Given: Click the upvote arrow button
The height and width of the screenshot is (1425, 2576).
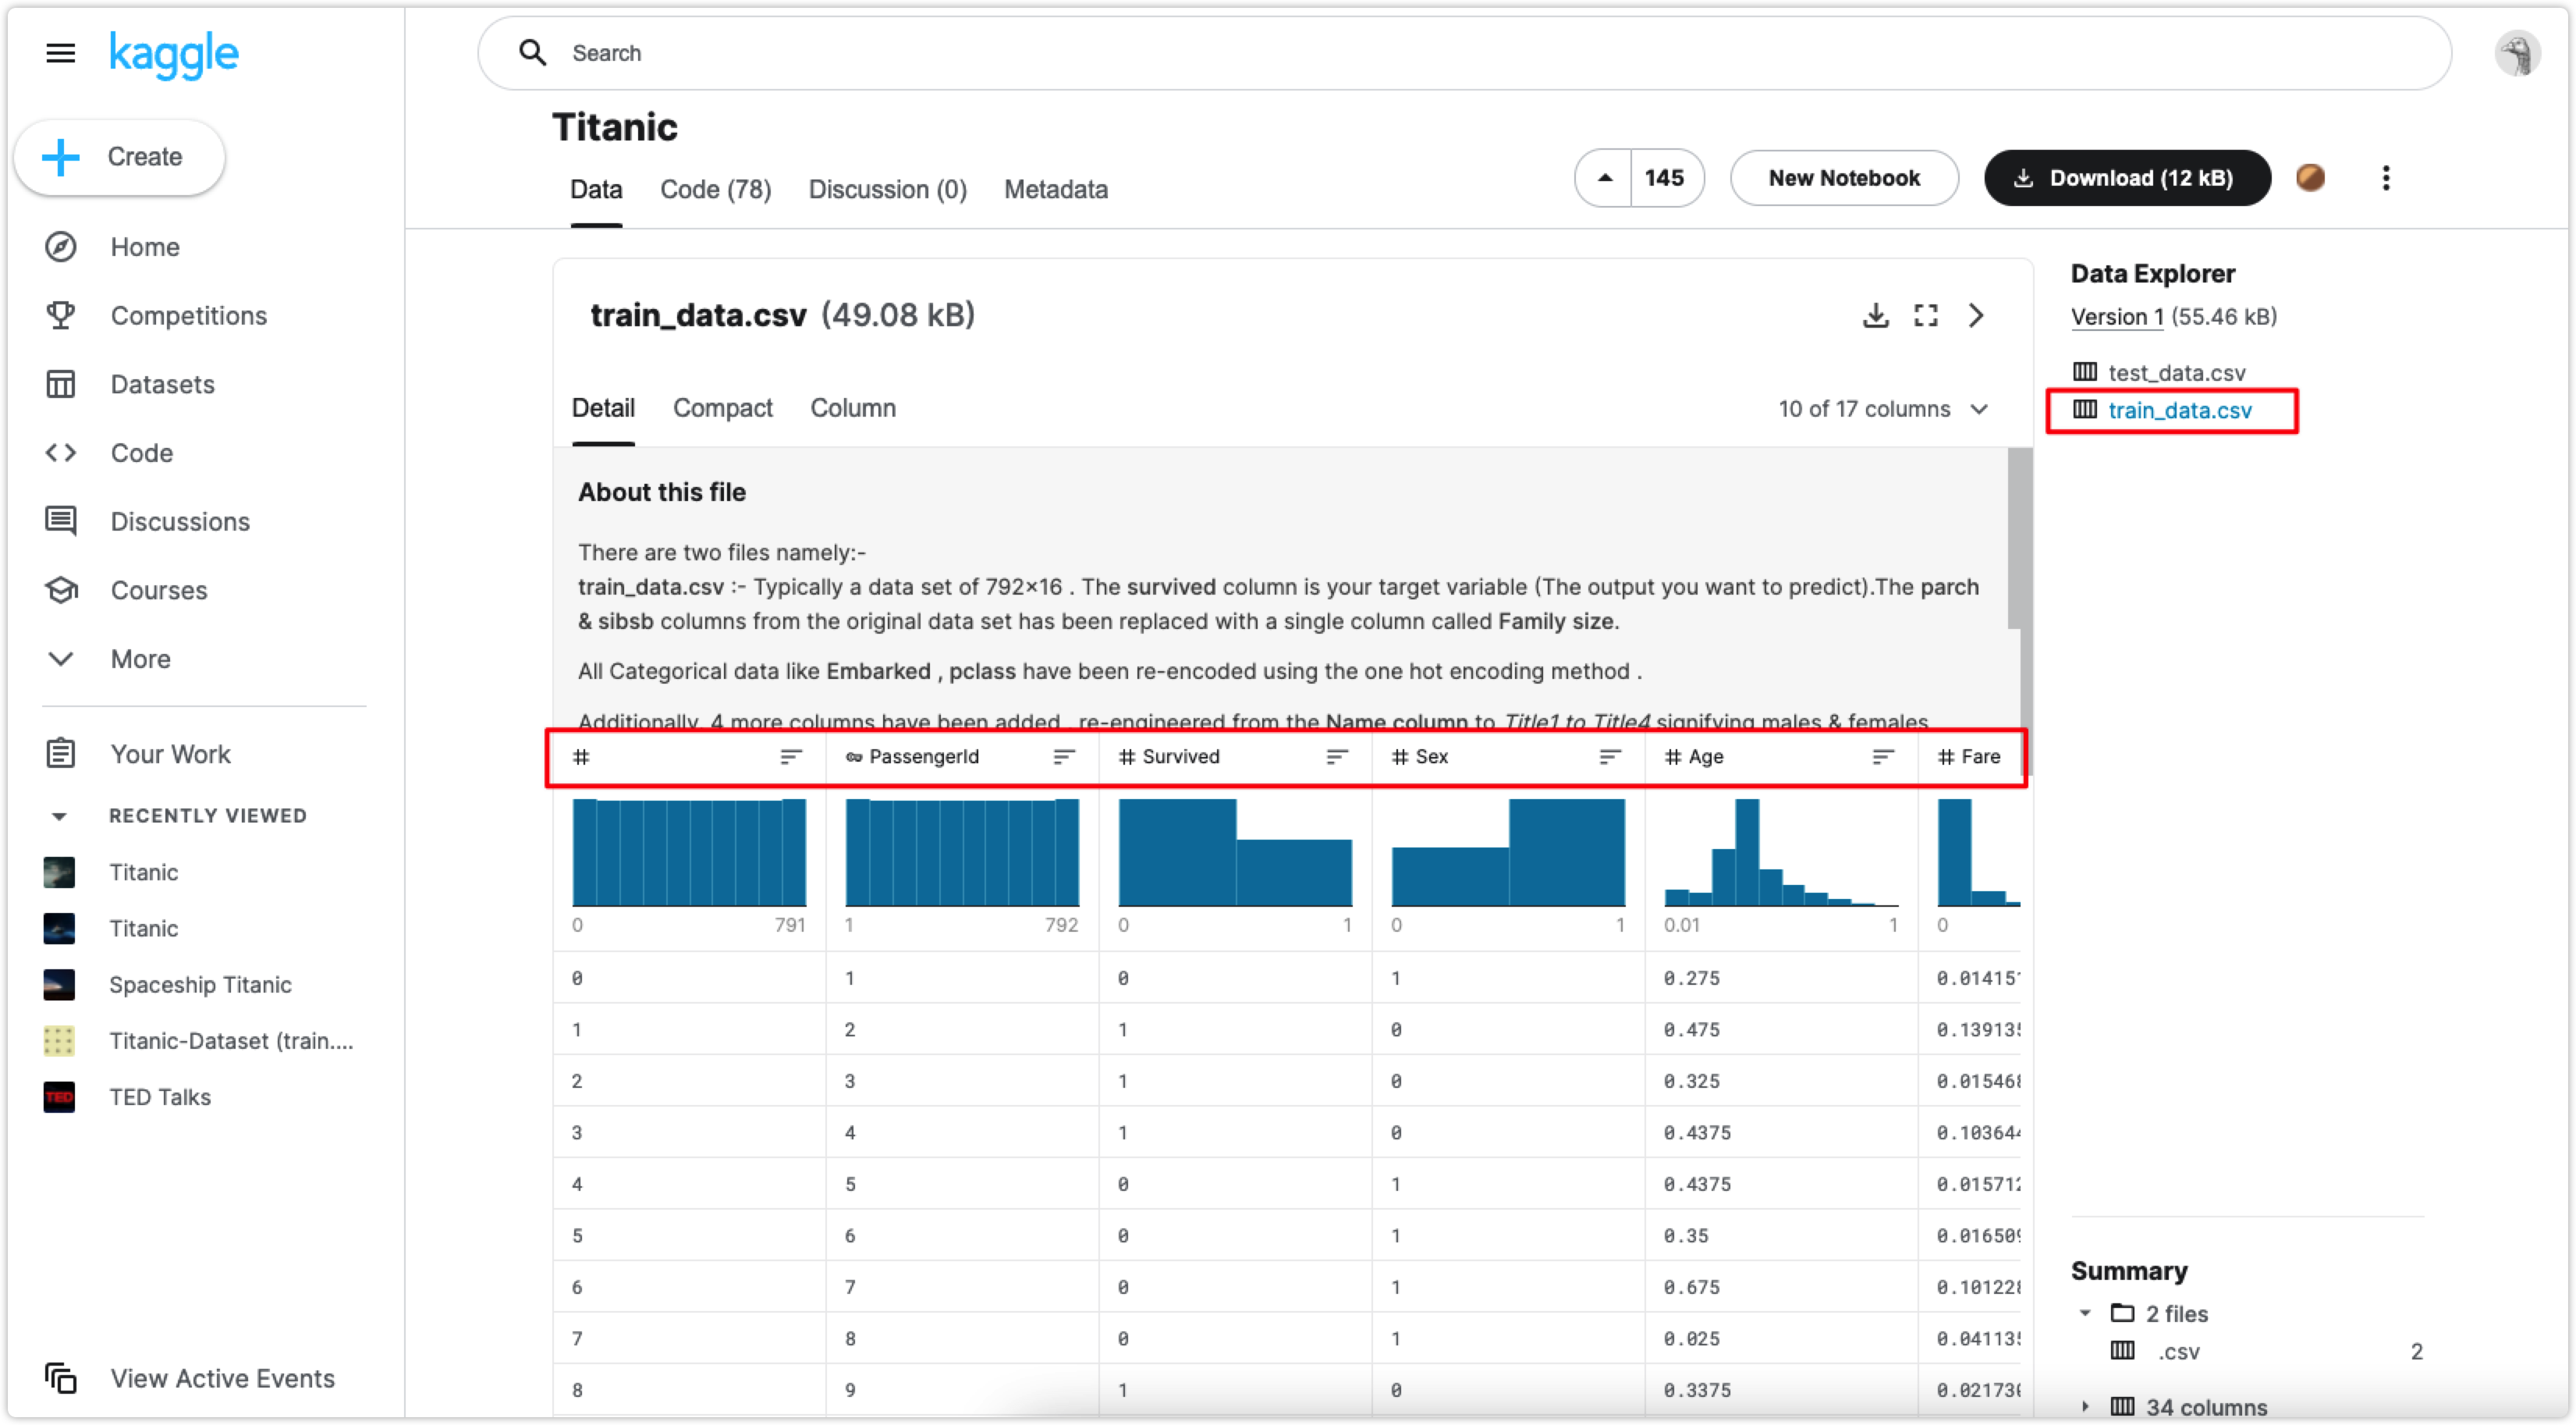Looking at the screenshot, I should click(1604, 178).
